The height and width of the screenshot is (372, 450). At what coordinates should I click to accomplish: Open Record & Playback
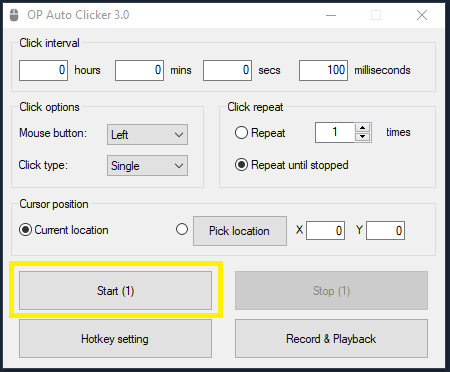[331, 339]
